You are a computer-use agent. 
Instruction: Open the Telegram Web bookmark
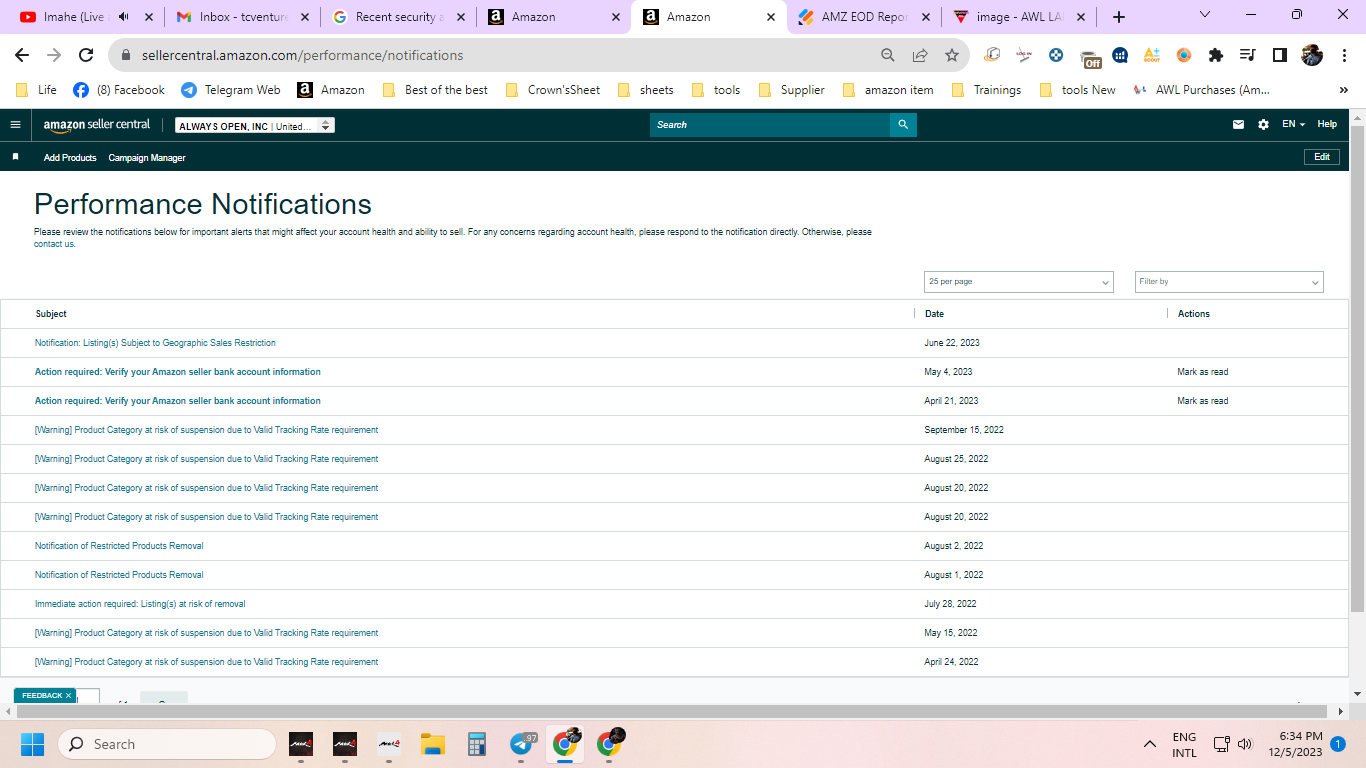(x=231, y=90)
